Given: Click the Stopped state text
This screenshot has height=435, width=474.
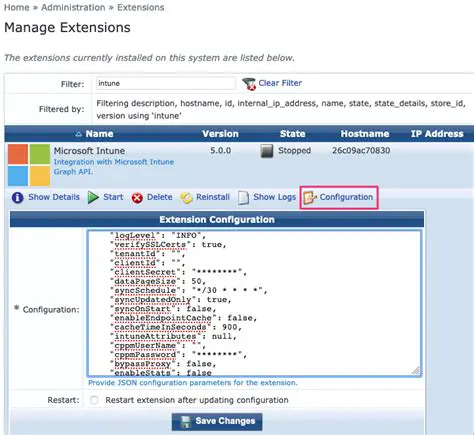Looking at the screenshot, I should point(294,151).
